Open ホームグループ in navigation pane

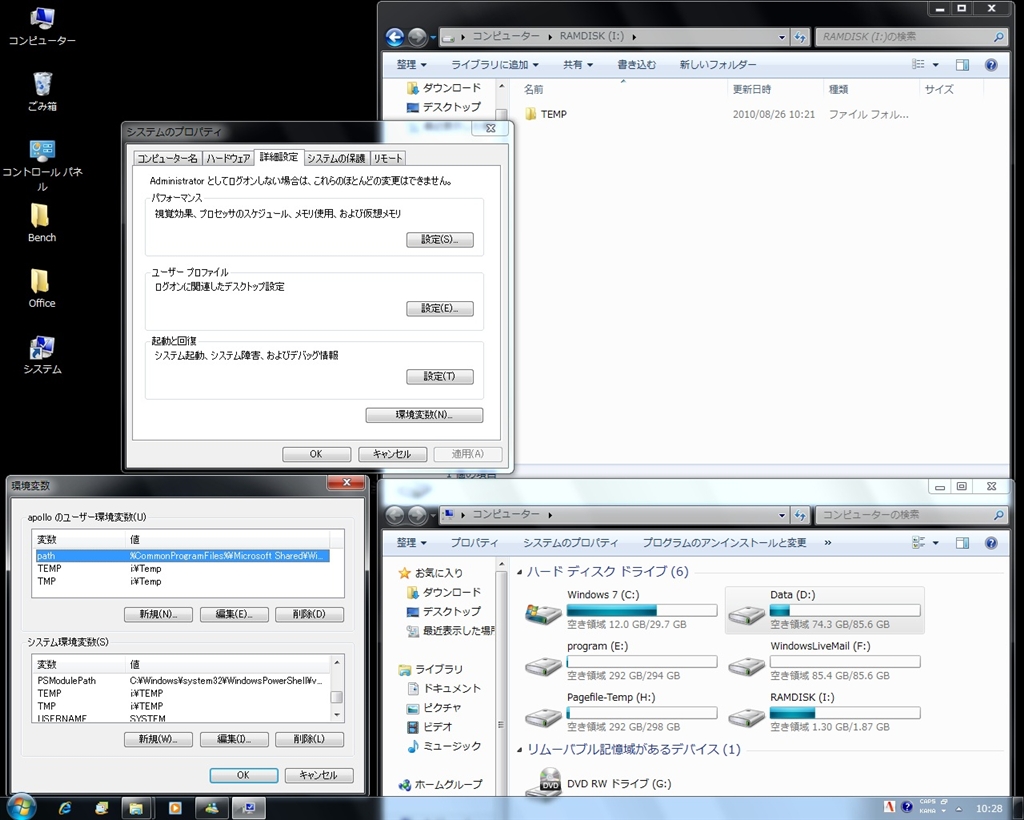[x=441, y=784]
